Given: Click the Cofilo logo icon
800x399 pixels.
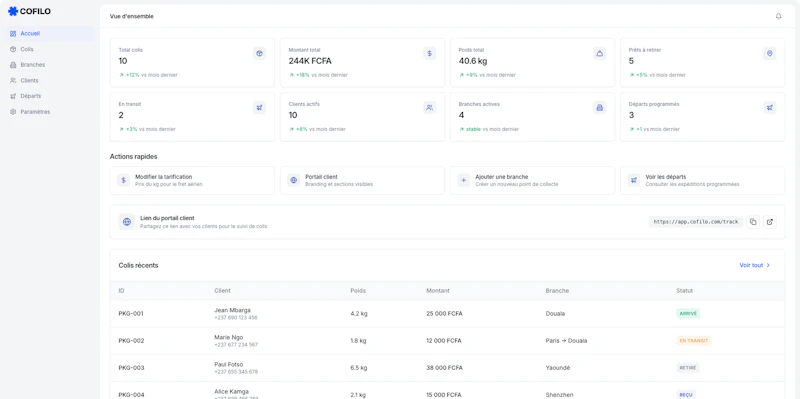Looking at the screenshot, I should (13, 11).
